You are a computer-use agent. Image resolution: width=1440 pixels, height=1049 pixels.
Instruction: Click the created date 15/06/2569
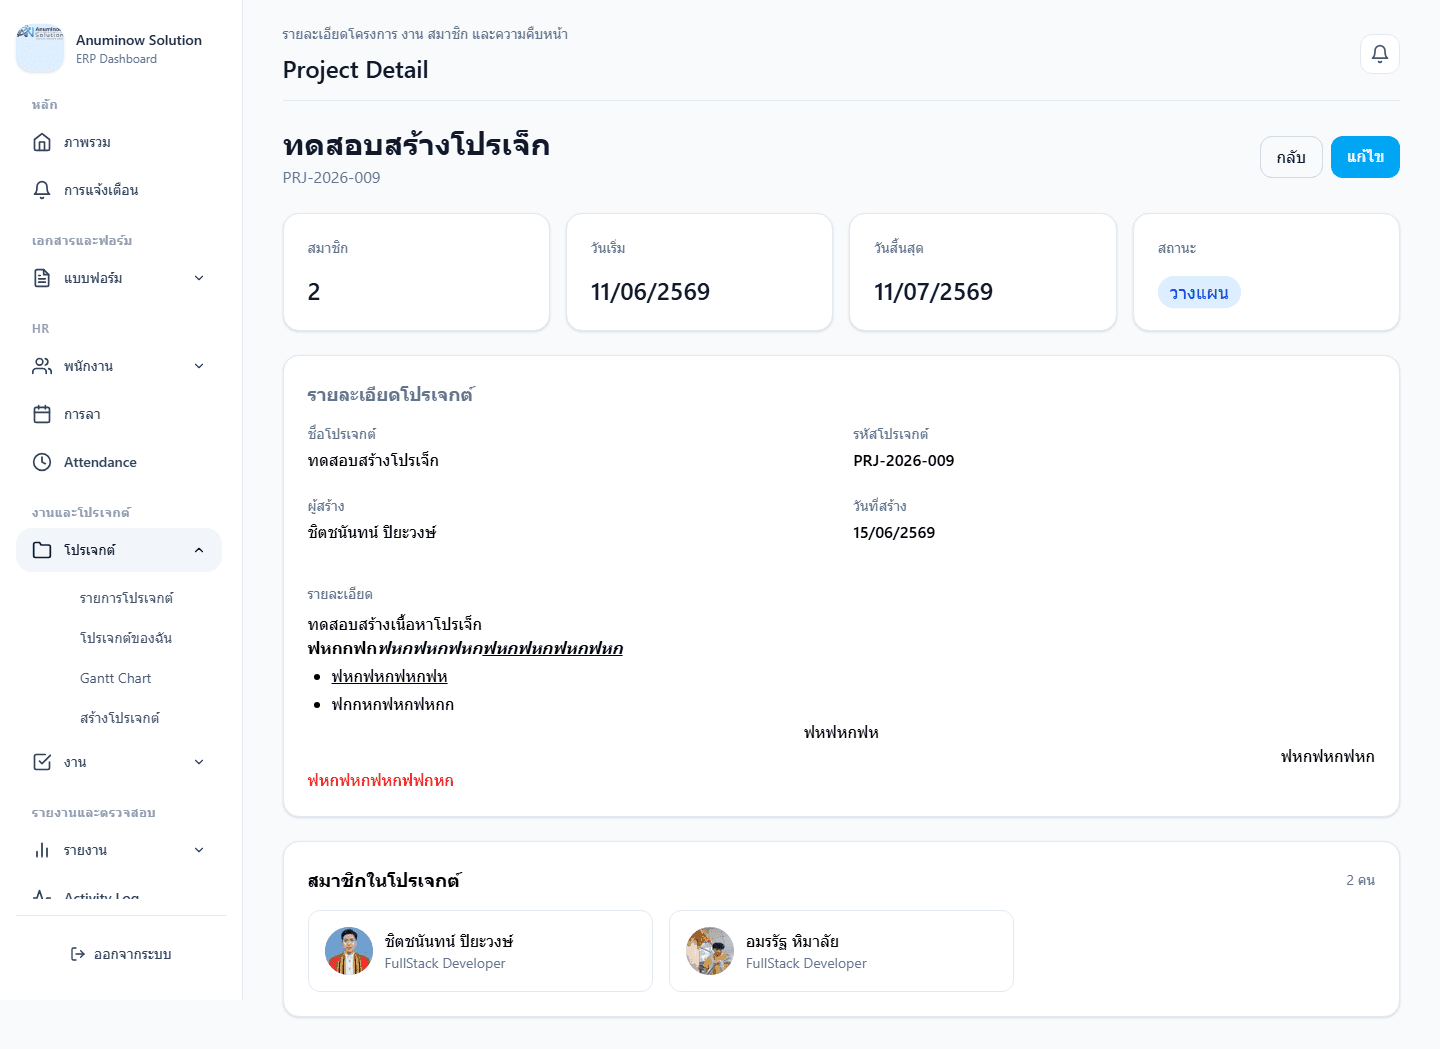point(894,533)
